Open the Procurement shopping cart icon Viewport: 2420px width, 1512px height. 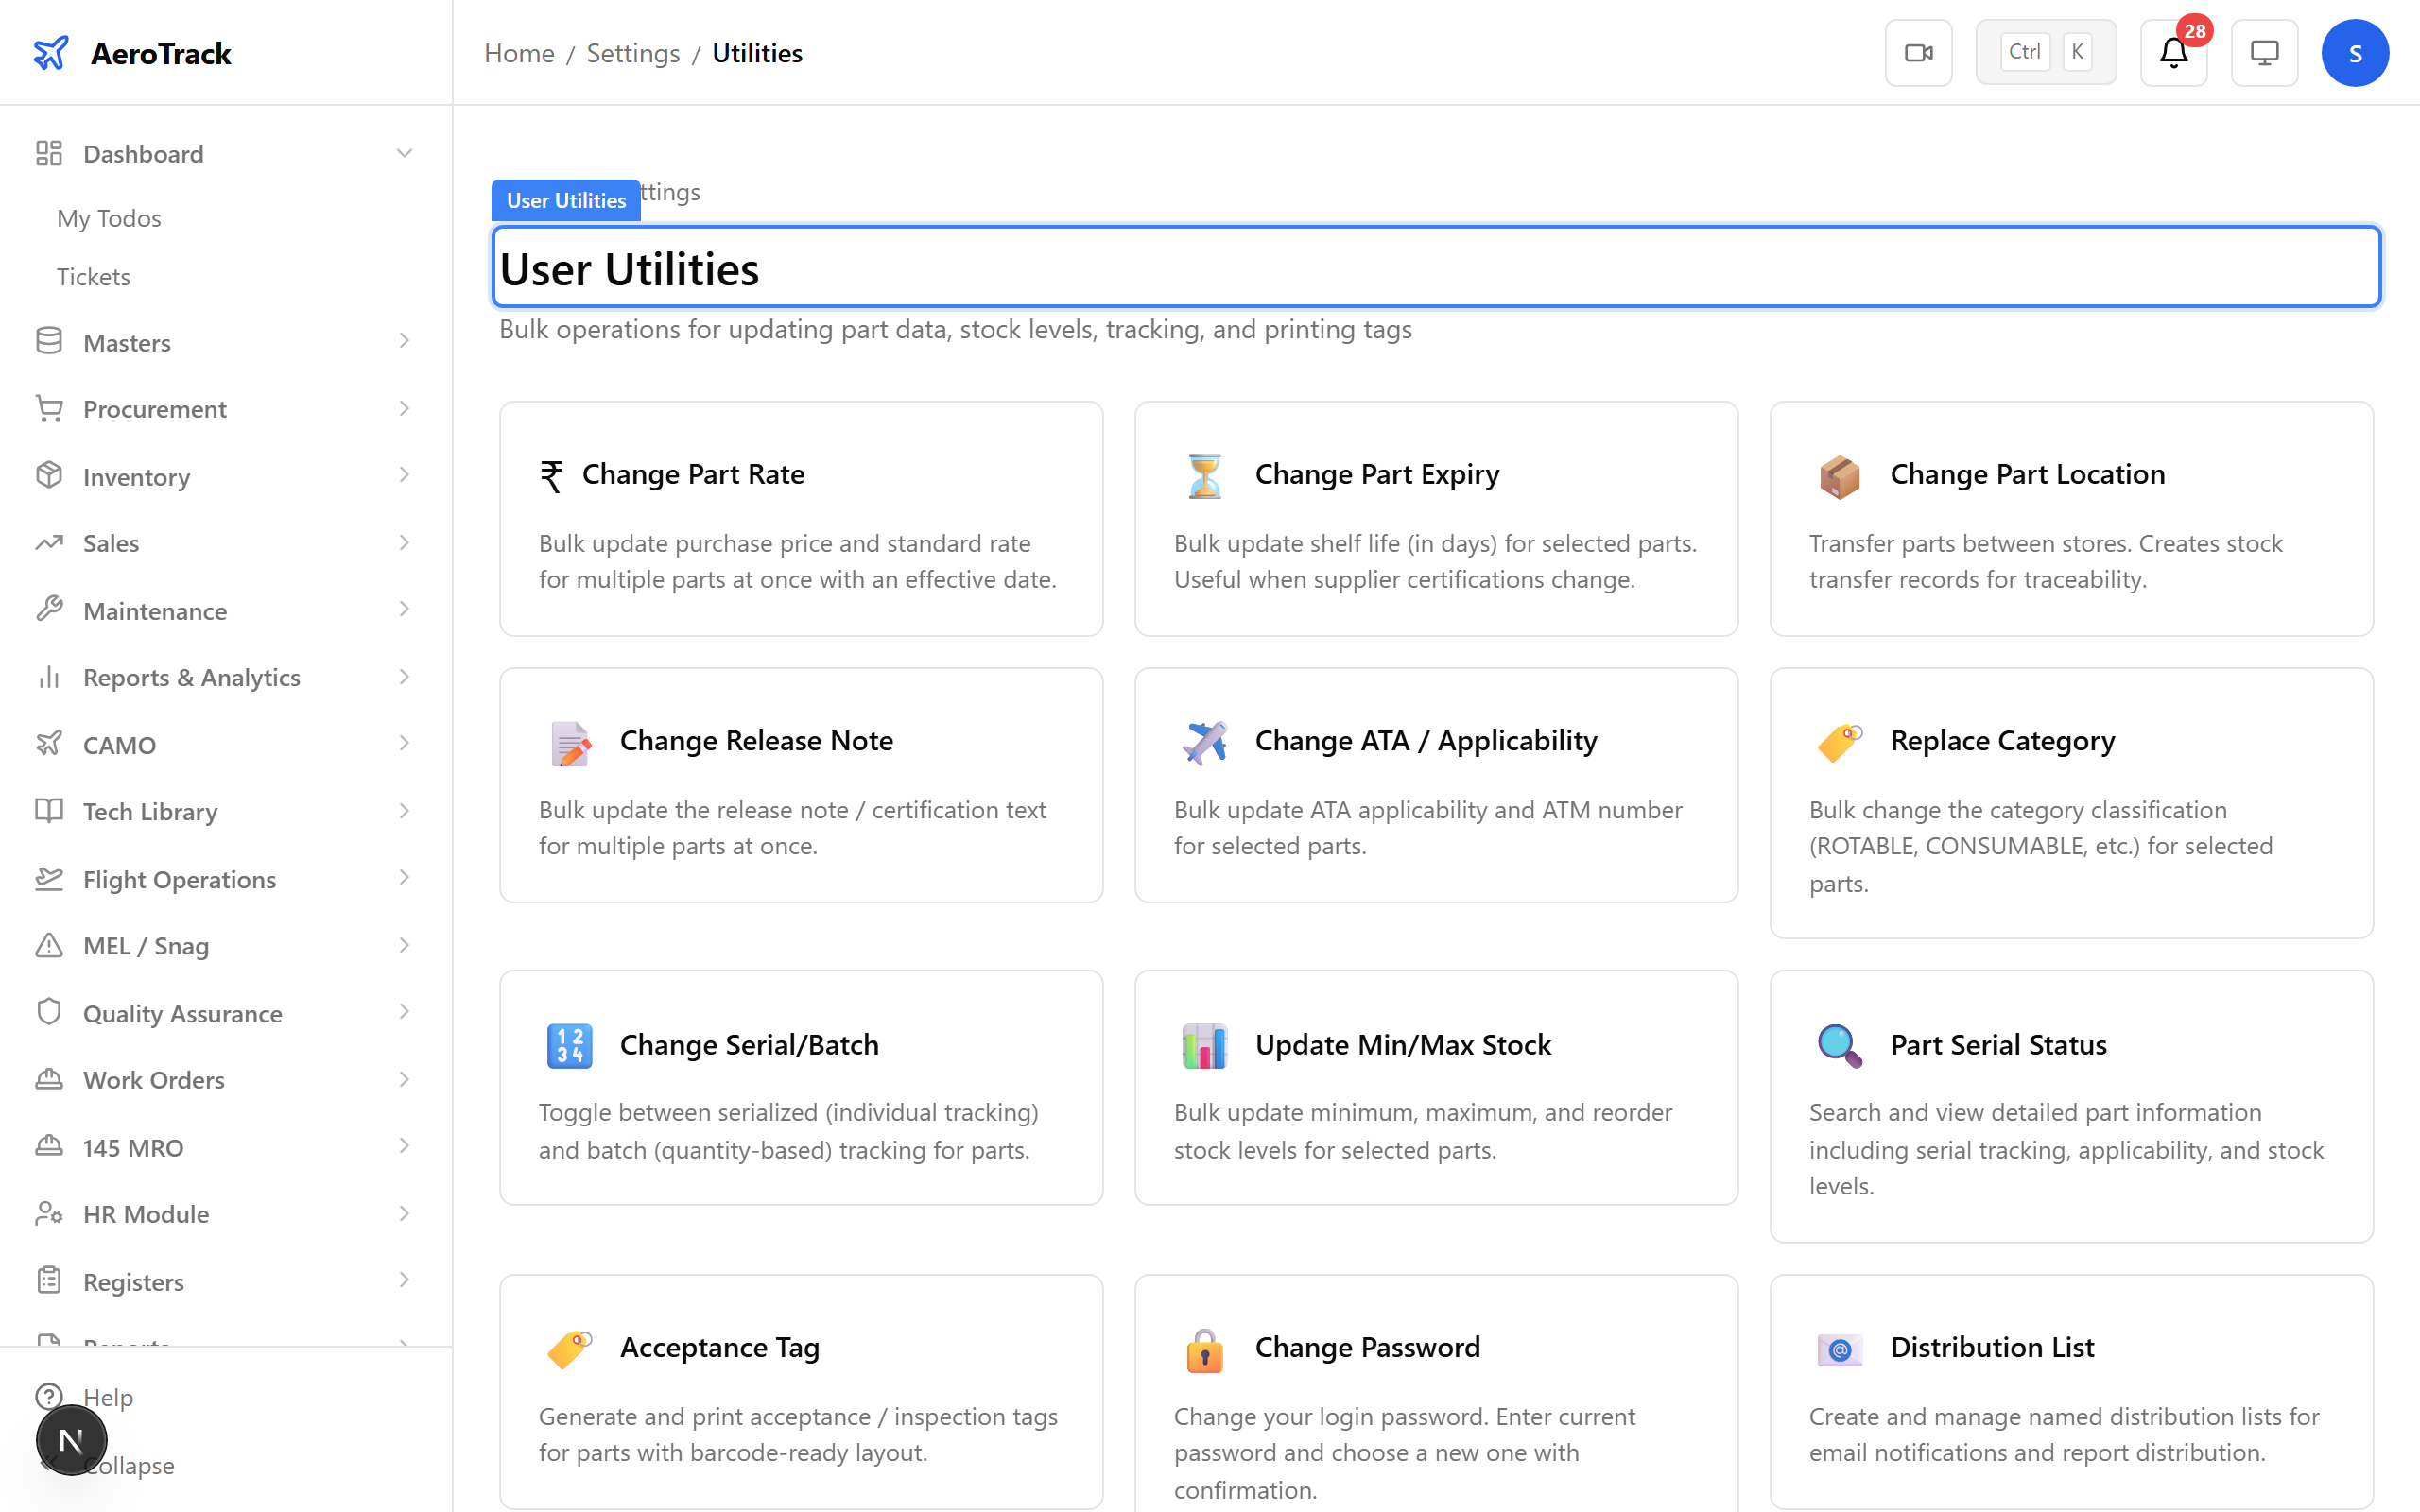[x=50, y=408]
